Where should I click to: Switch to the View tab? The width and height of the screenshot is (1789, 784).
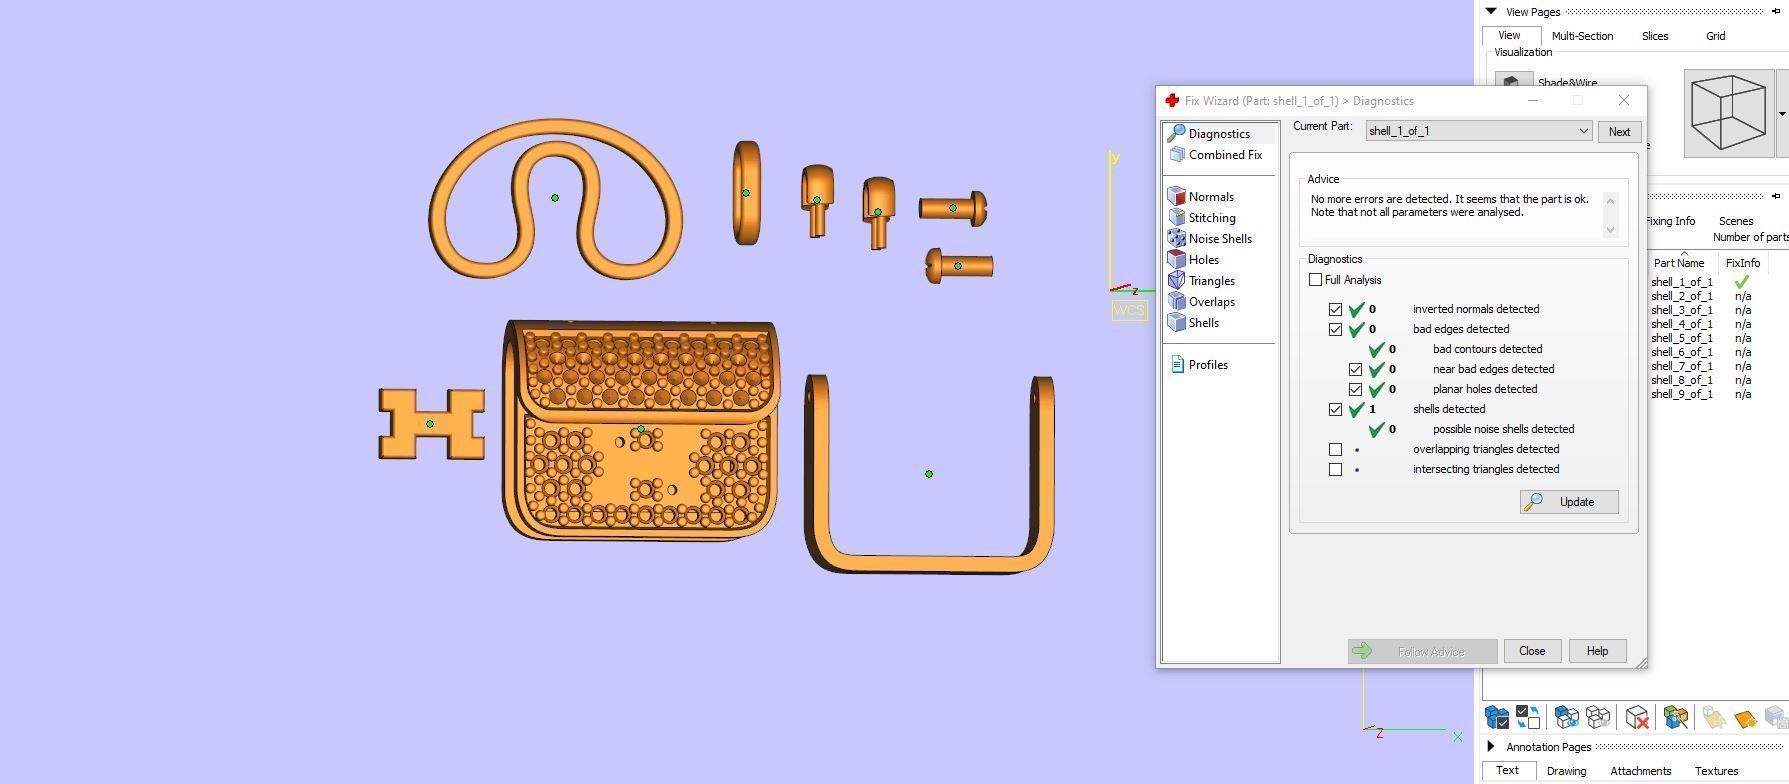pos(1509,35)
